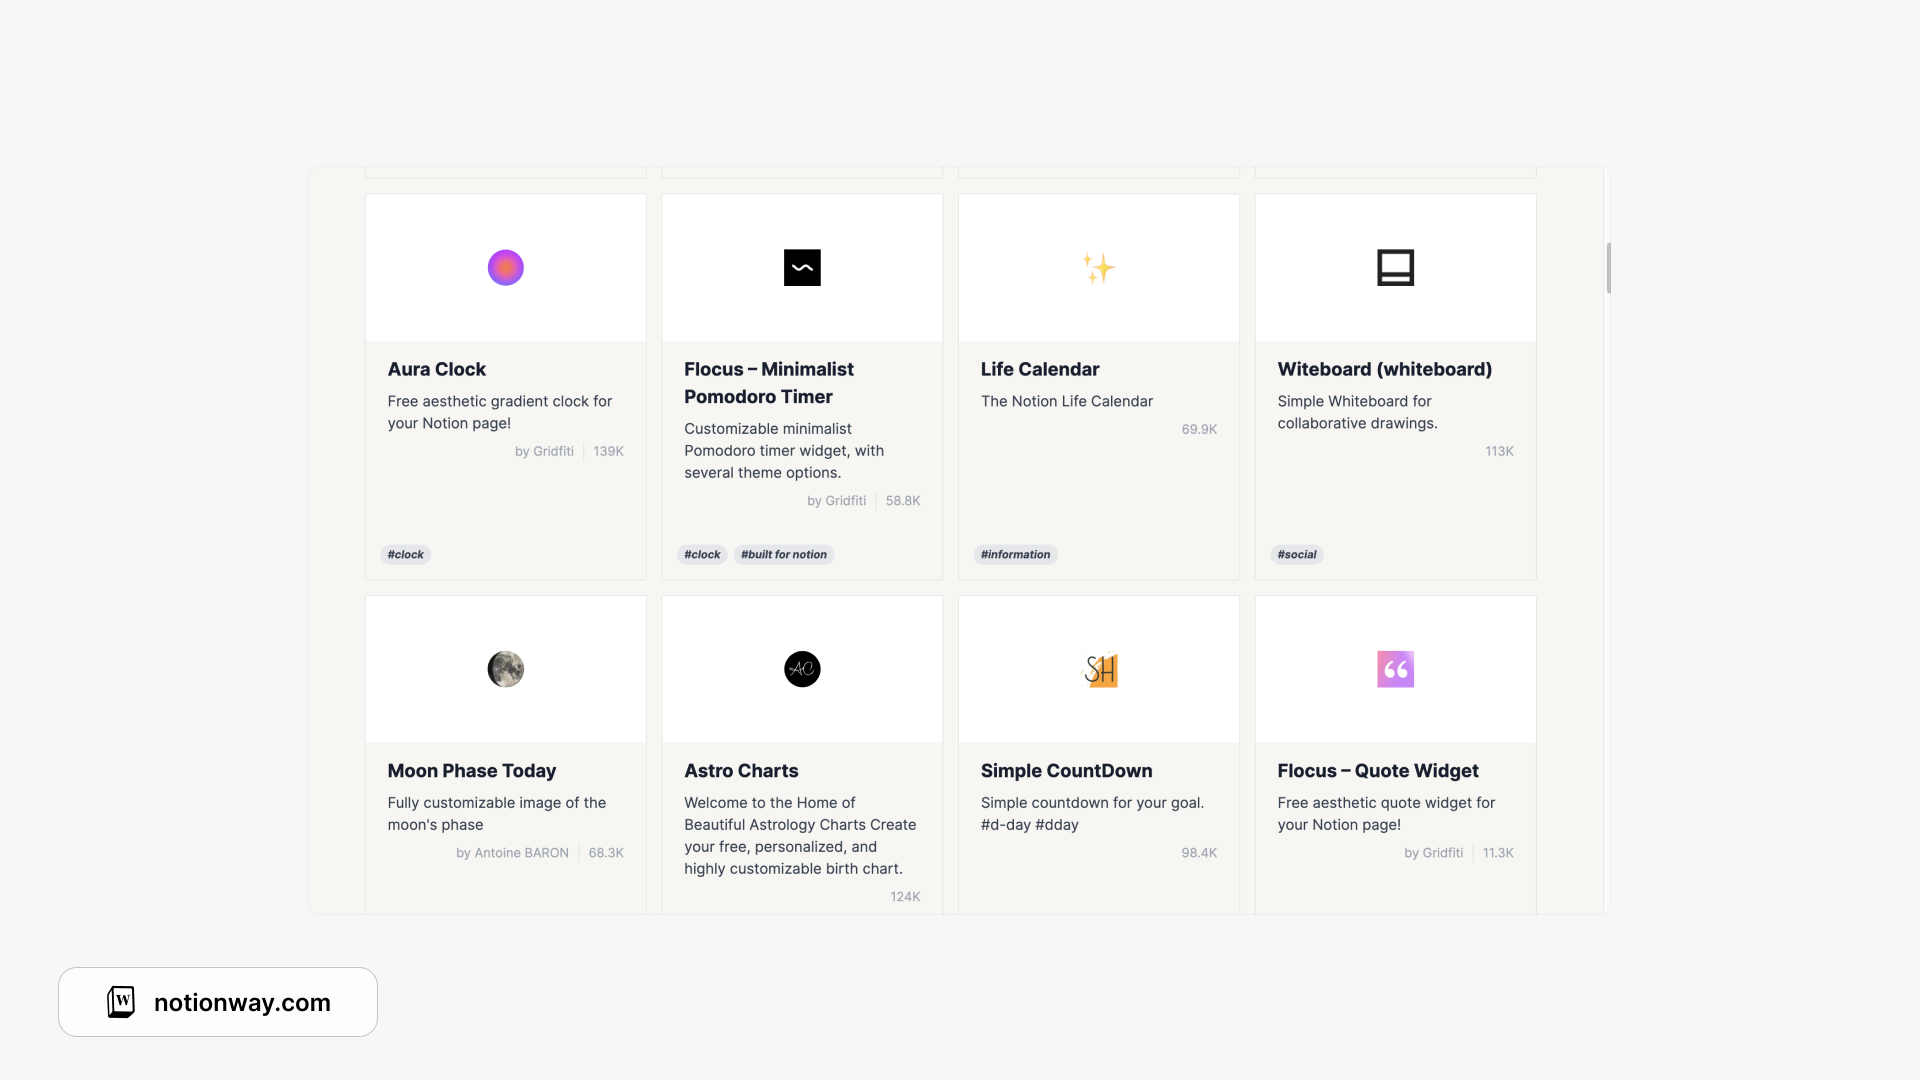This screenshot has width=1920, height=1080.
Task: Click the notionway.com W logo icon
Action: (120, 1001)
